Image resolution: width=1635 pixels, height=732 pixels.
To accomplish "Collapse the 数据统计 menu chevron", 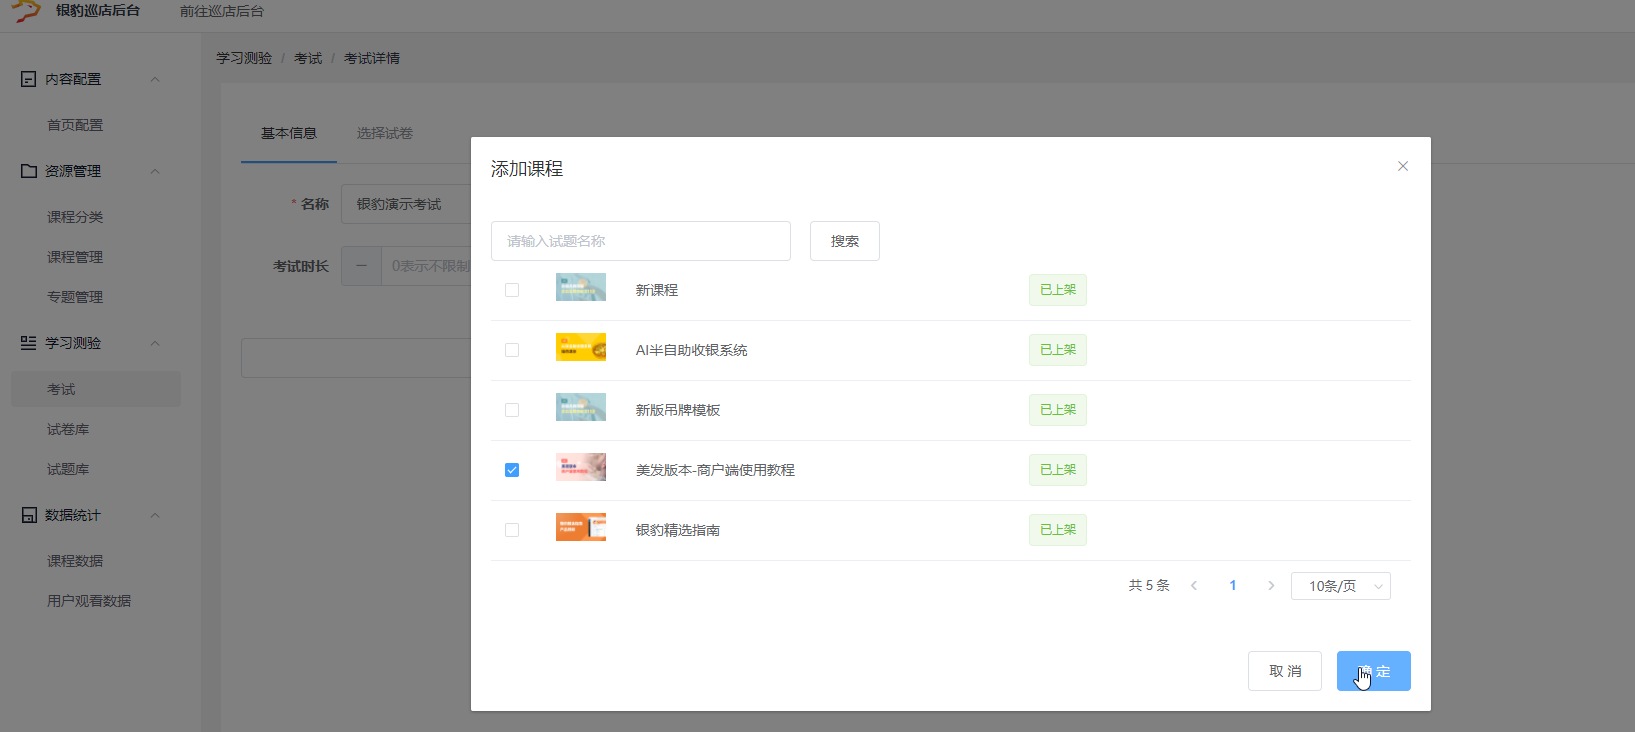I will pyautogui.click(x=155, y=516).
